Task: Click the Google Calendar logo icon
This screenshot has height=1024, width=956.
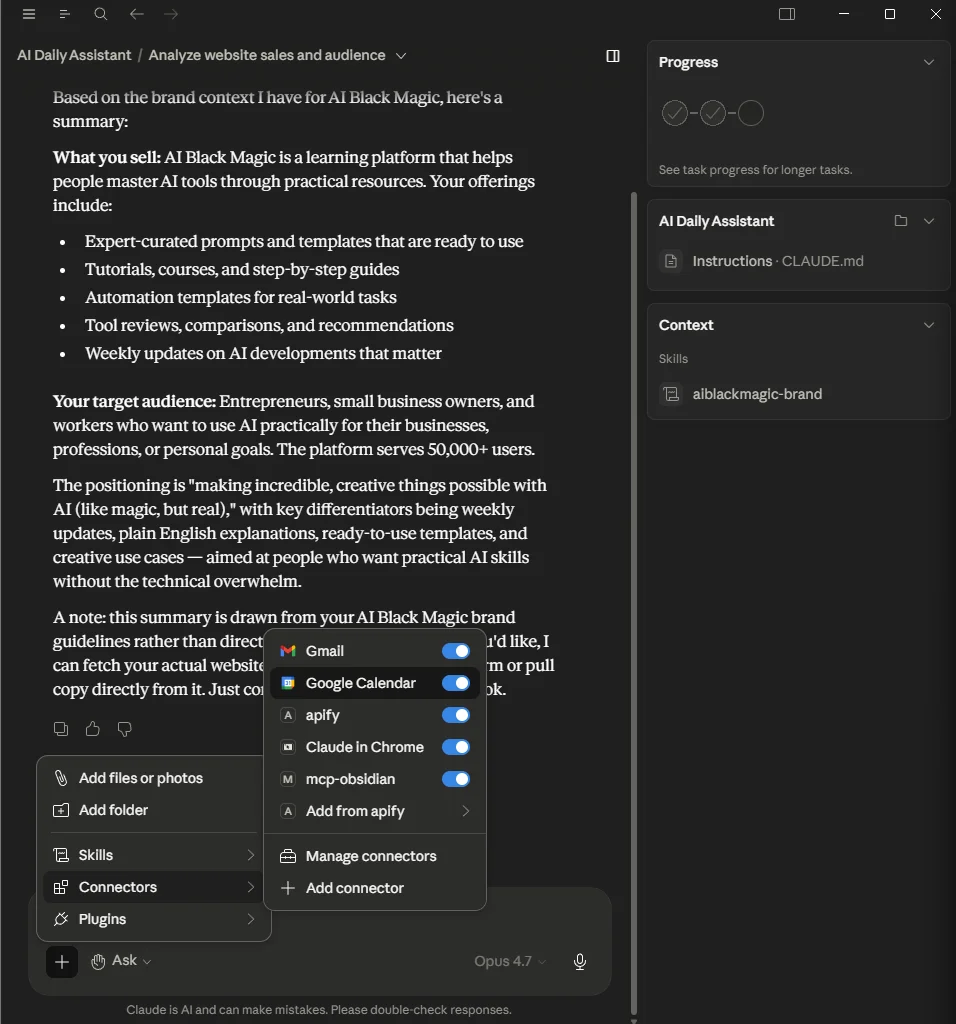Action: (288, 683)
